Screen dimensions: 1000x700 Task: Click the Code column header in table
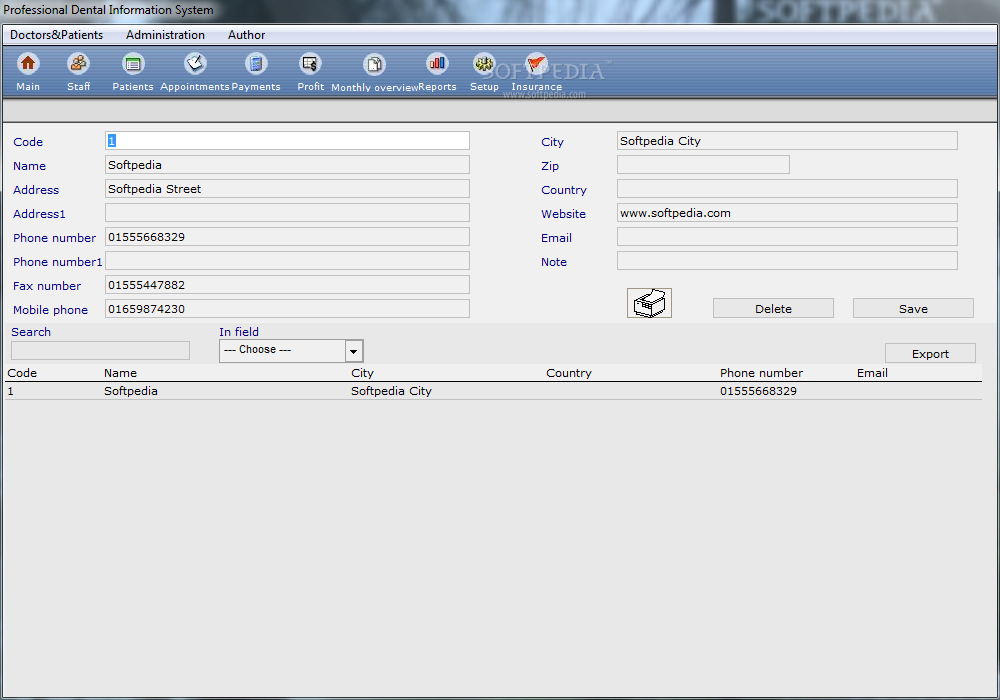coord(22,373)
